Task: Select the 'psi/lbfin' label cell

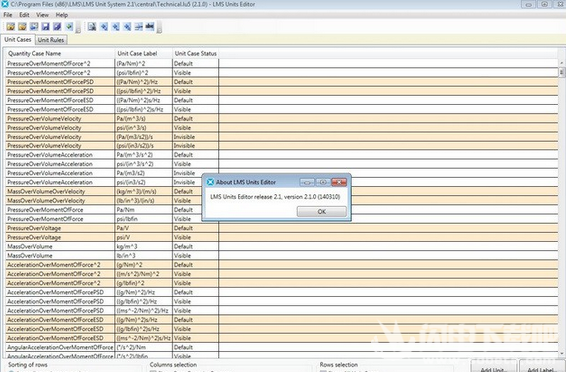Action: [144, 219]
